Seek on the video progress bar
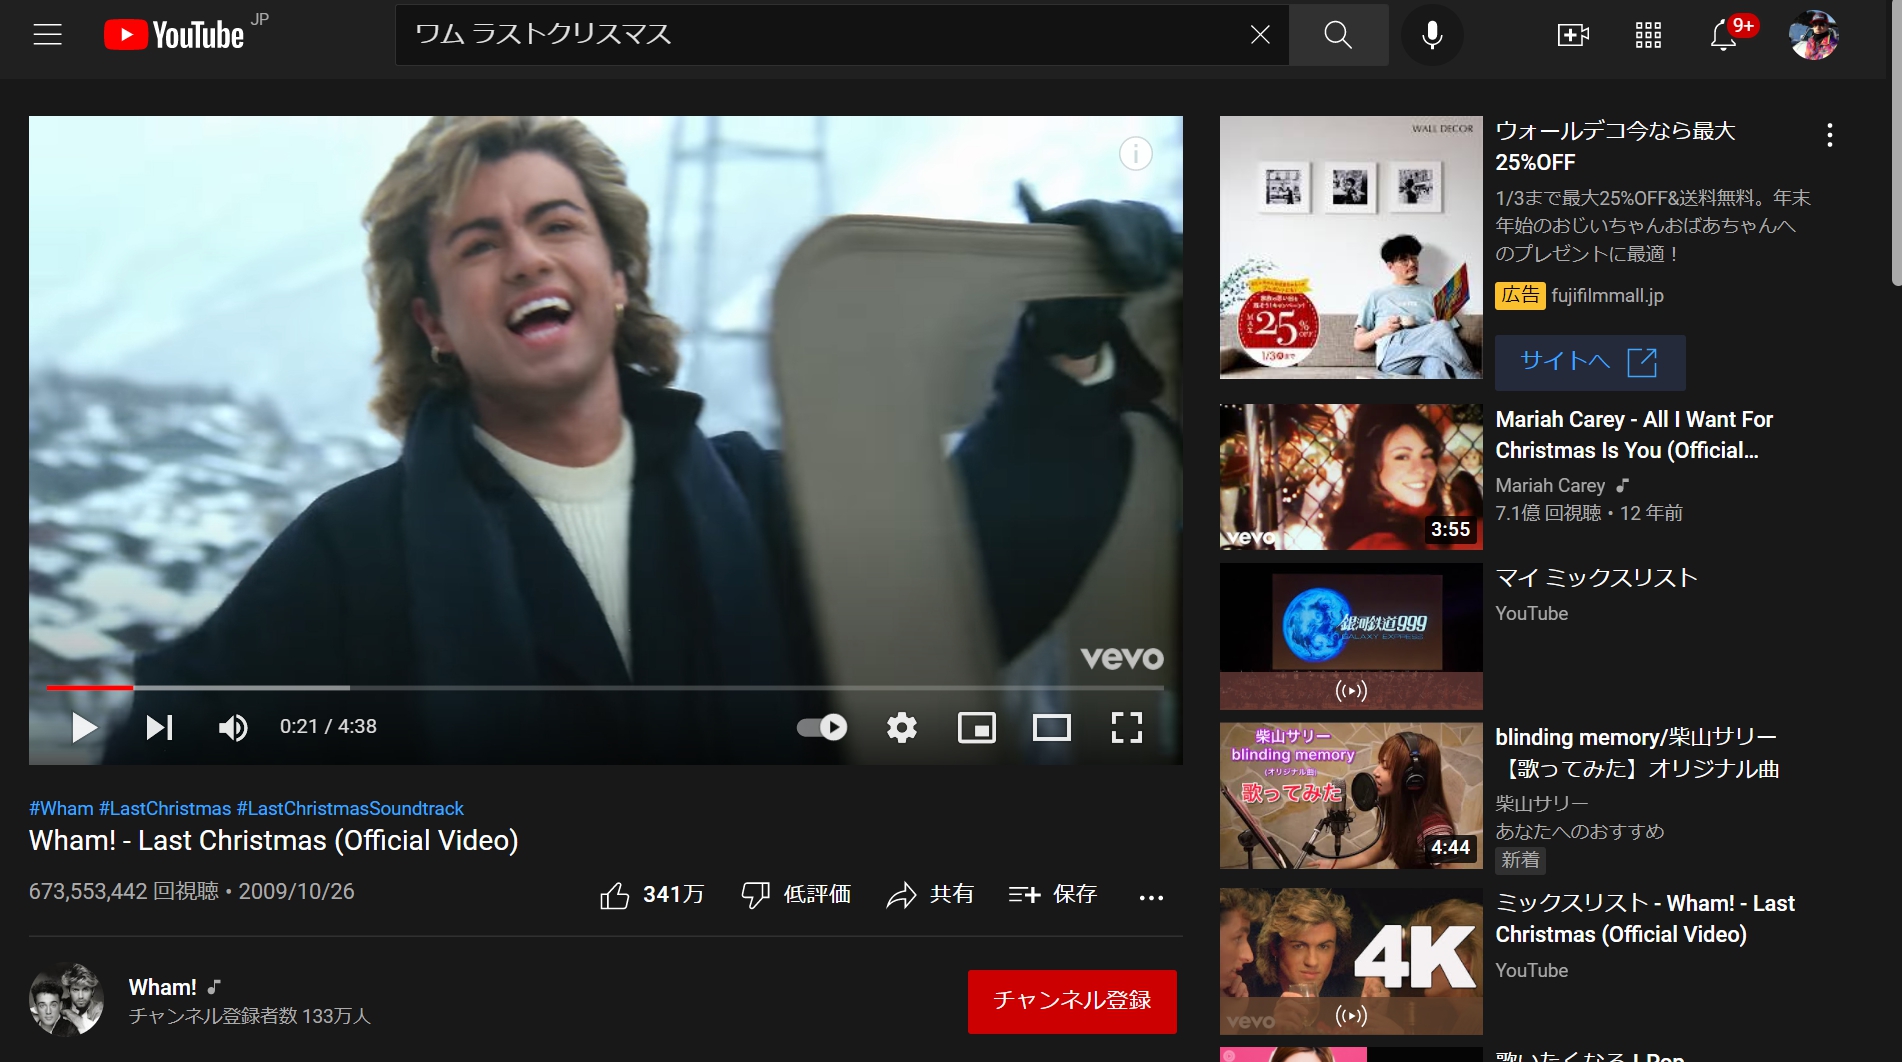This screenshot has height=1062, width=1902. click(x=605, y=688)
